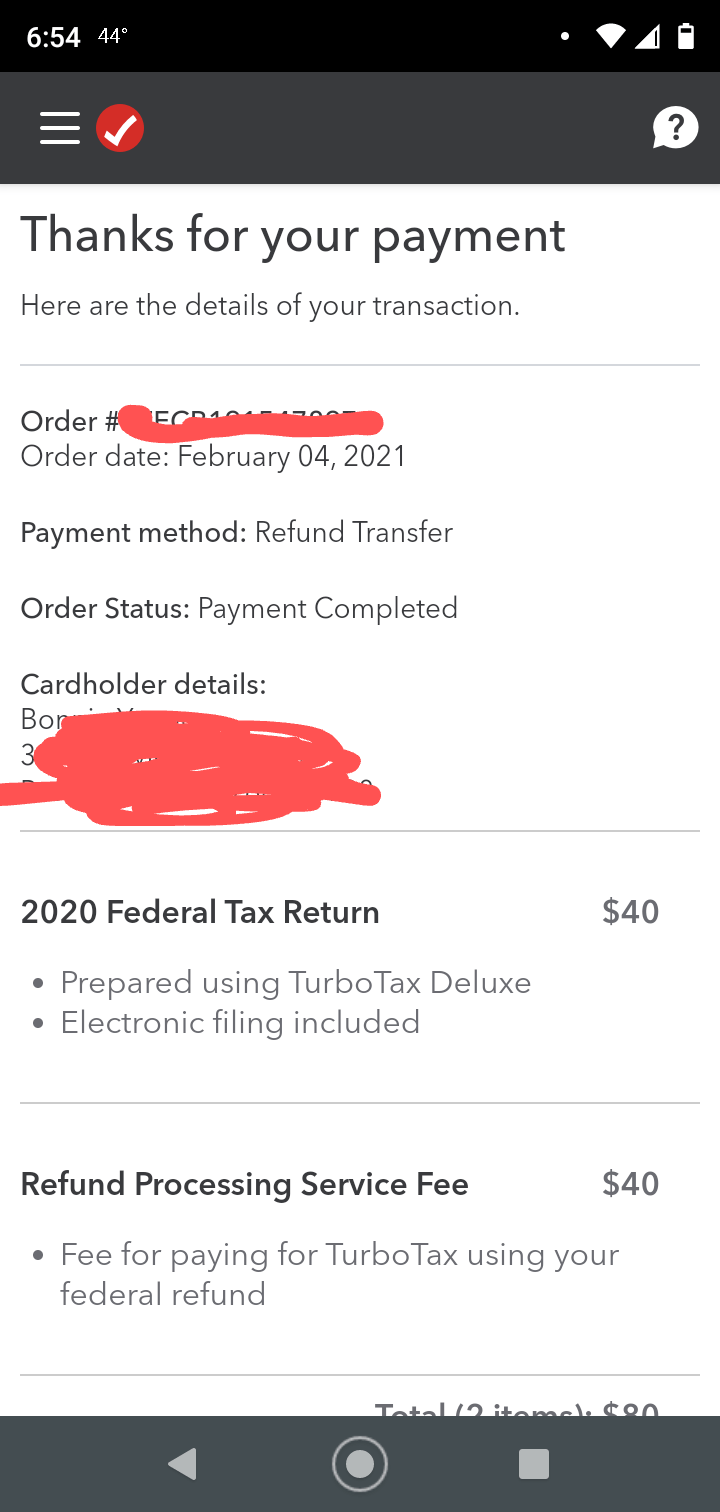720x1512 pixels.
Task: Tap the Thanks for your payment heading
Action: click(x=292, y=234)
